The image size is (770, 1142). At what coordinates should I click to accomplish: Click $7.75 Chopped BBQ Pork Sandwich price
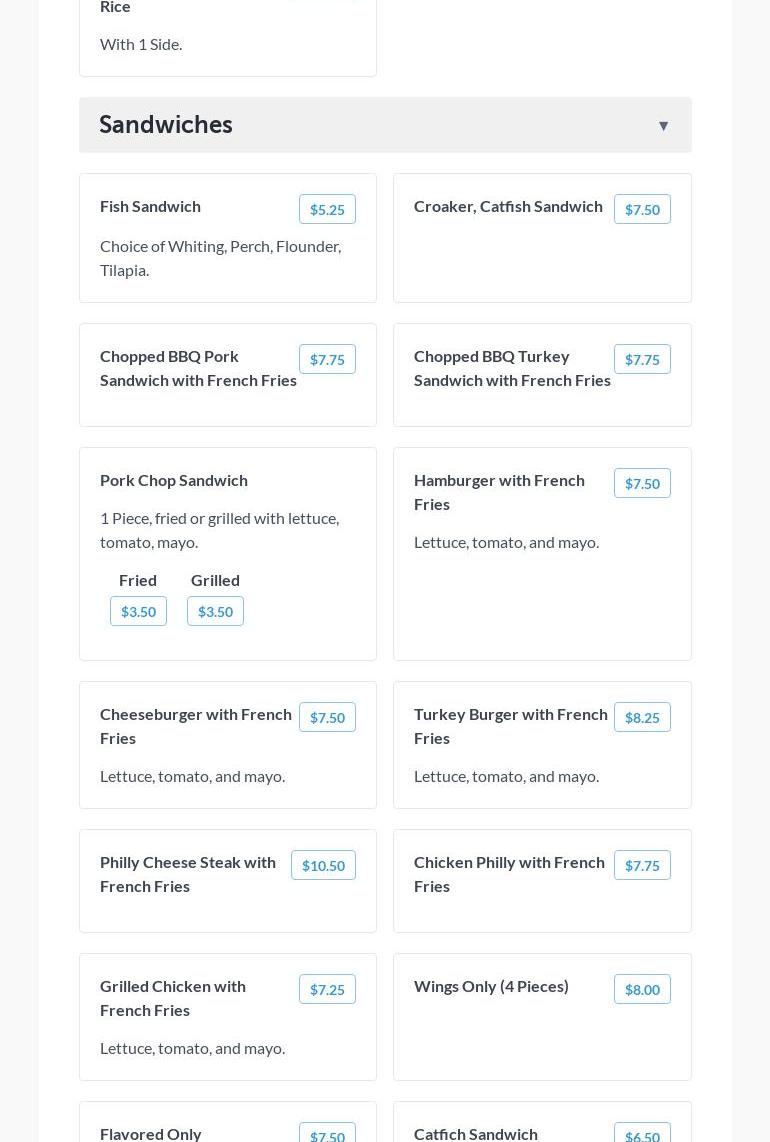[x=327, y=359]
